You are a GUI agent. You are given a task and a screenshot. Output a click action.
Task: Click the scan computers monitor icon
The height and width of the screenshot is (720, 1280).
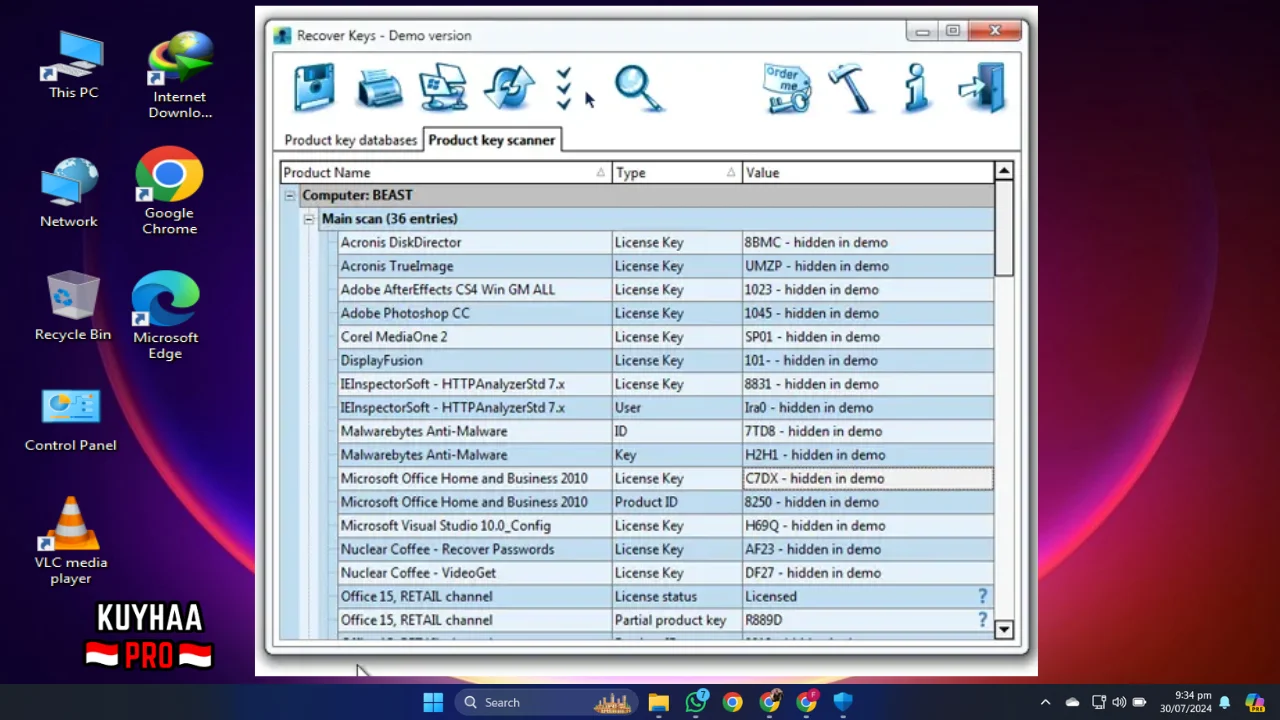tap(443, 88)
